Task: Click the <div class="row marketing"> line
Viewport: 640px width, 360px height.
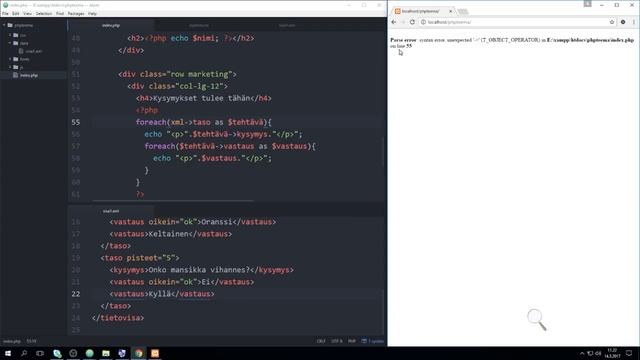Action: [x=177, y=74]
